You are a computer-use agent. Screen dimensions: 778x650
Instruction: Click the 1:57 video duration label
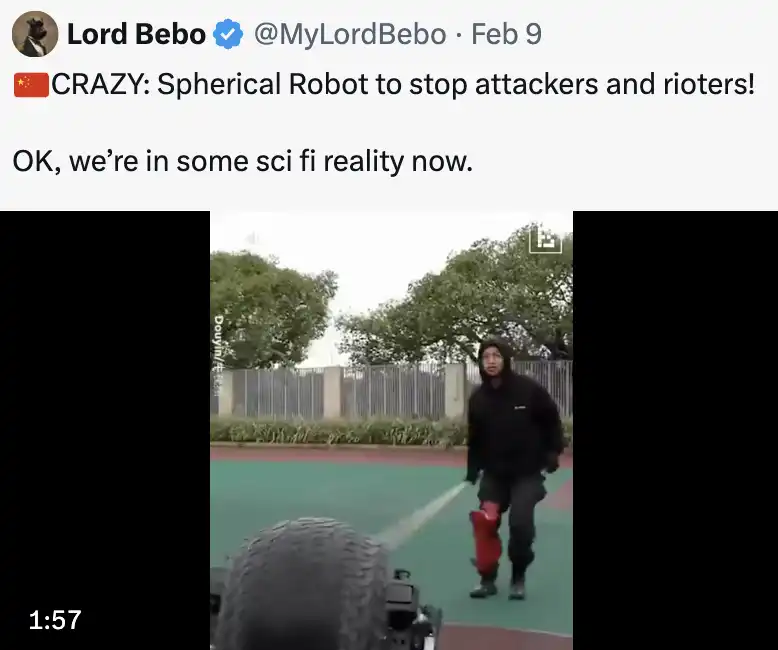pyautogui.click(x=55, y=620)
